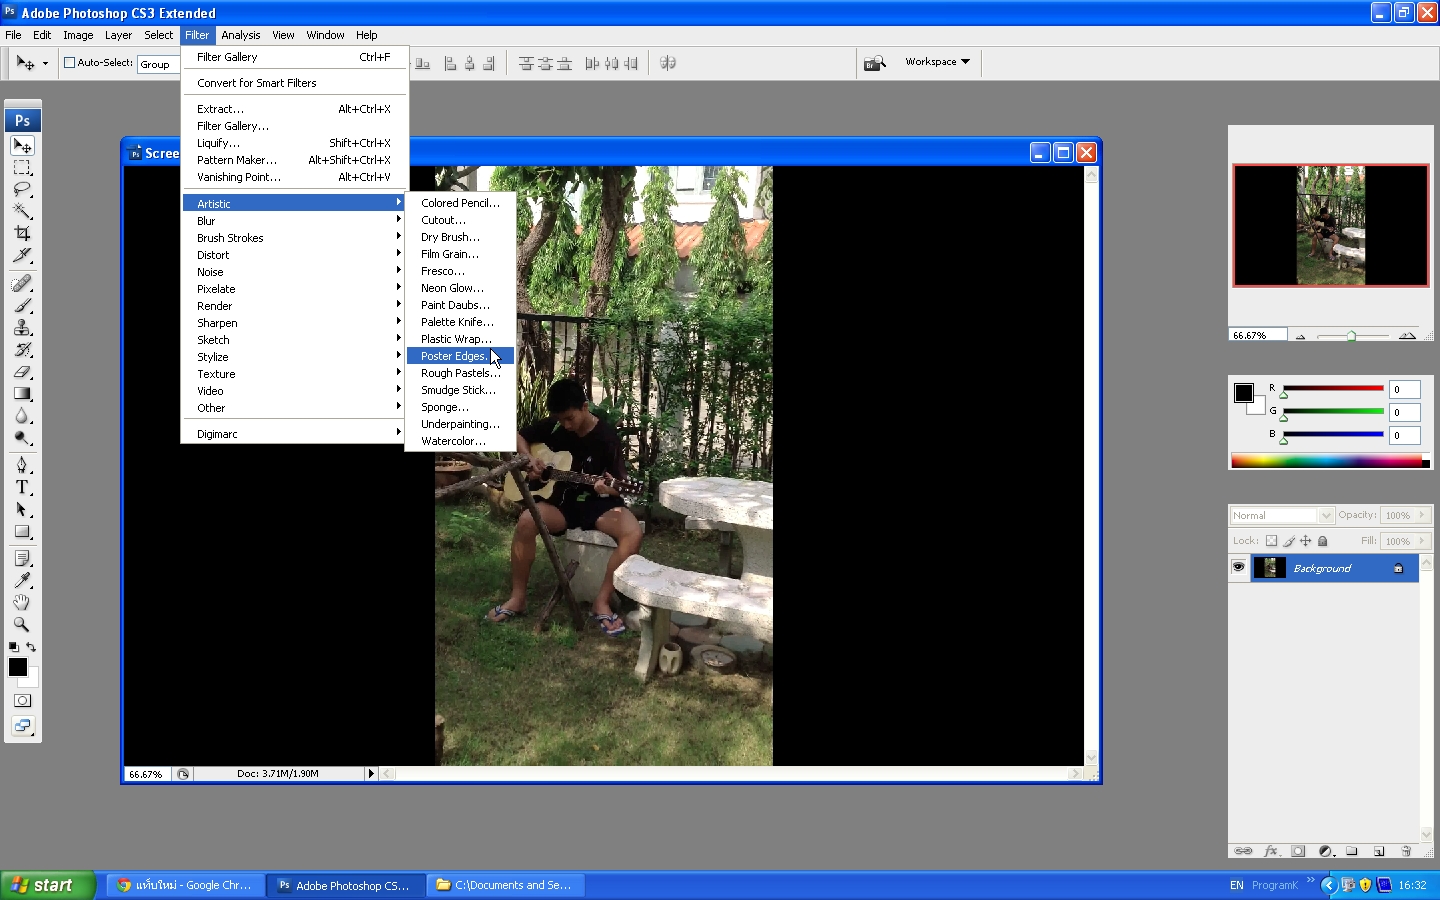Select the Healing Brush tool
The height and width of the screenshot is (900, 1440).
(x=22, y=284)
